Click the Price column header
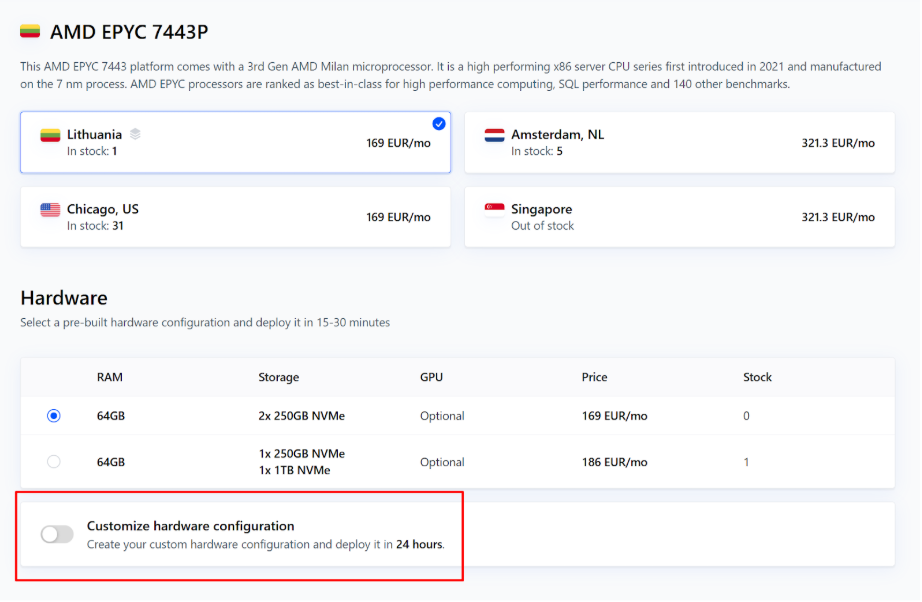The height and width of the screenshot is (602, 922). click(594, 378)
